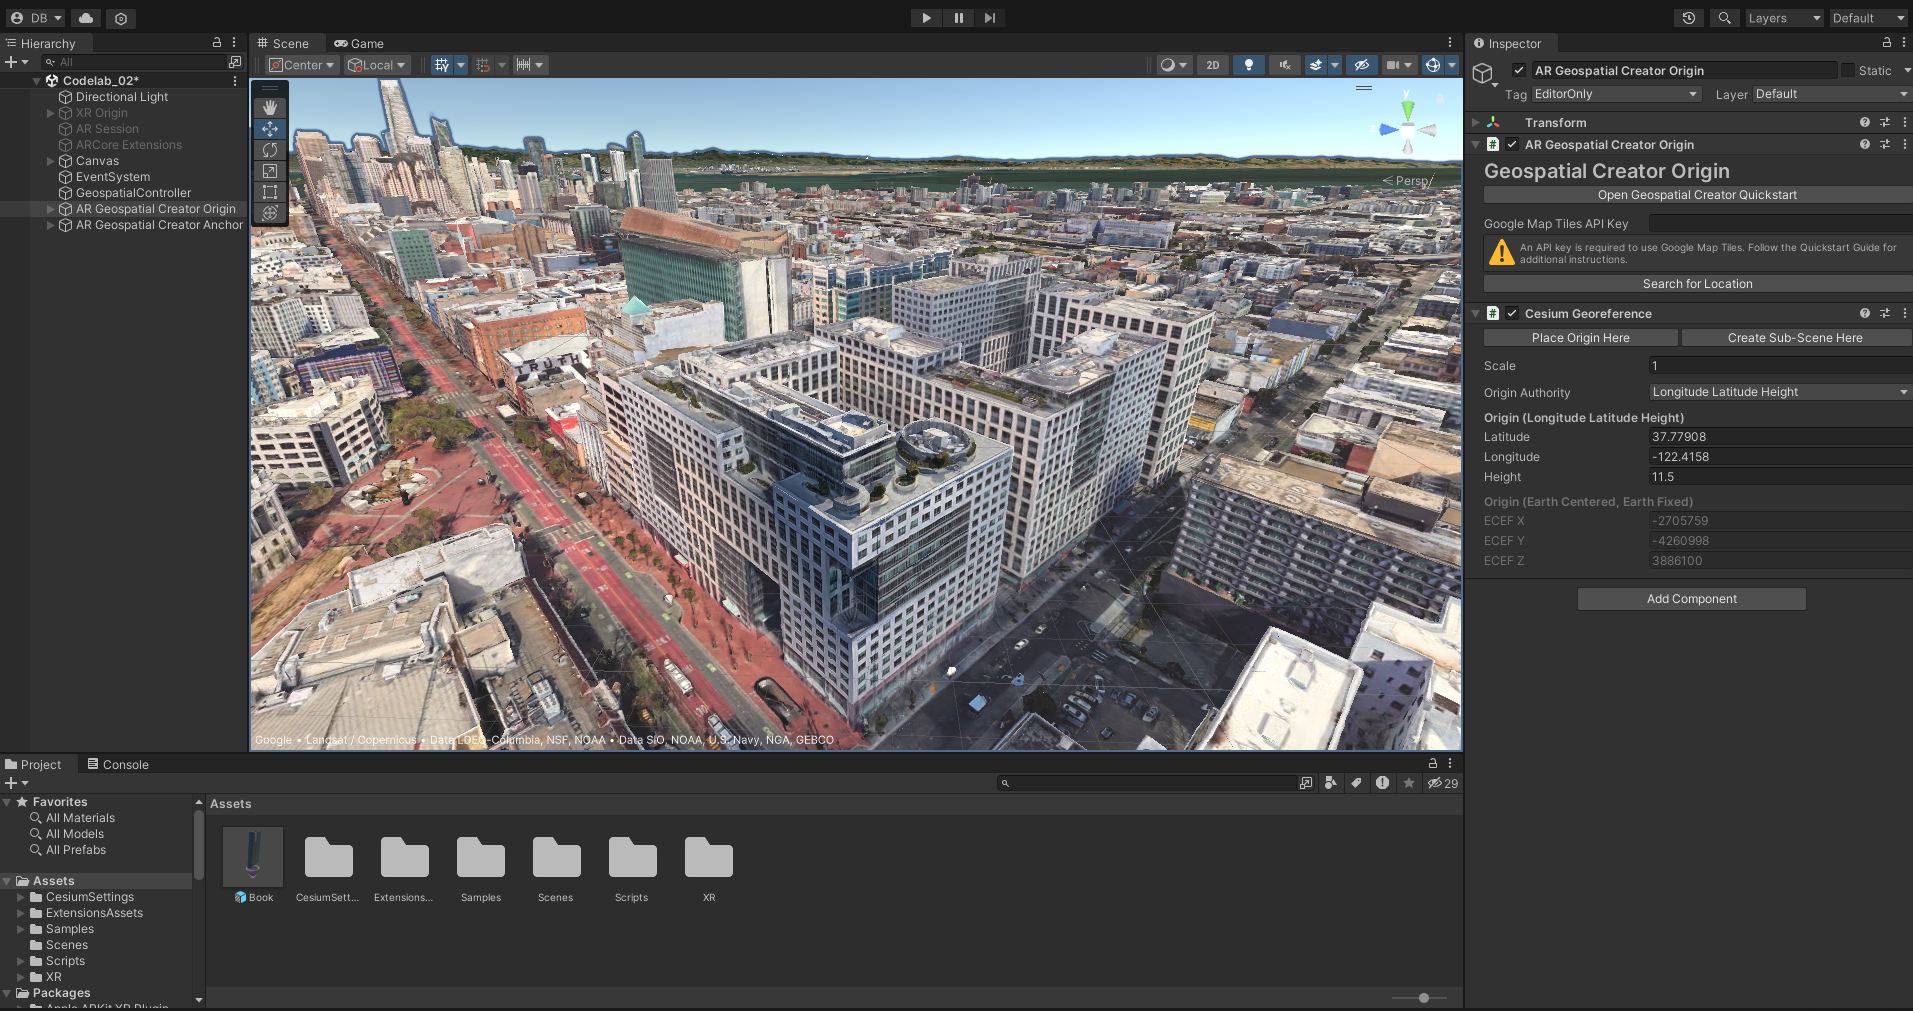Open the Origin Authority dropdown
Screen dimensions: 1913x1011
click(x=1779, y=392)
